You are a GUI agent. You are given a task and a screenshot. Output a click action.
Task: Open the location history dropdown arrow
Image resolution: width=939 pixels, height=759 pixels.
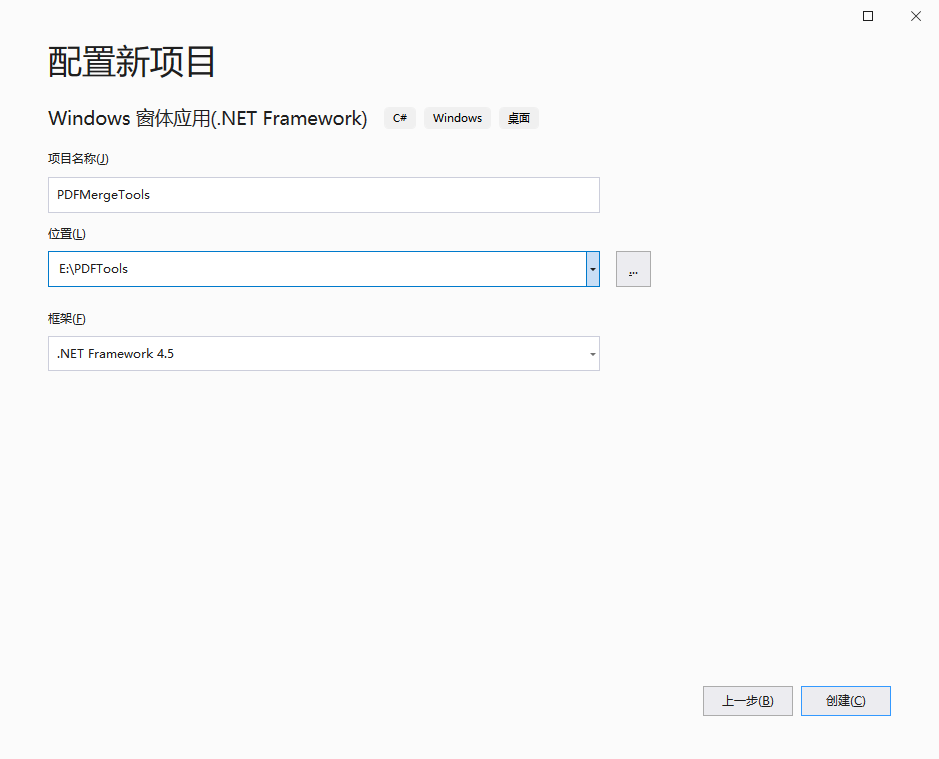click(x=593, y=269)
